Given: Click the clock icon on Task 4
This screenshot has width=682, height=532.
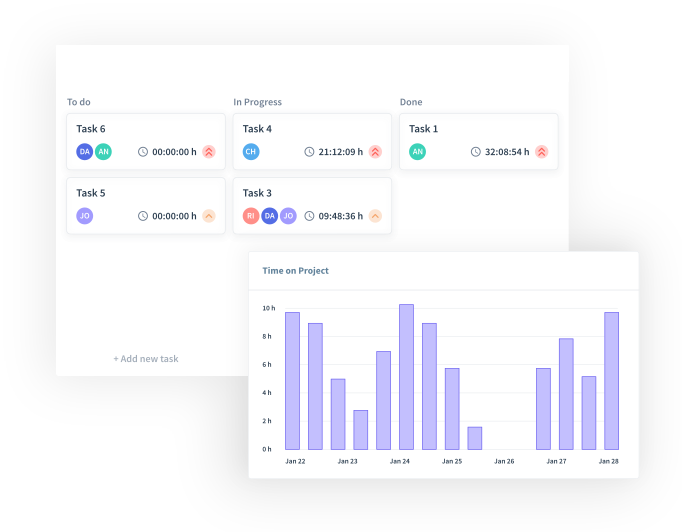Looking at the screenshot, I should (309, 152).
